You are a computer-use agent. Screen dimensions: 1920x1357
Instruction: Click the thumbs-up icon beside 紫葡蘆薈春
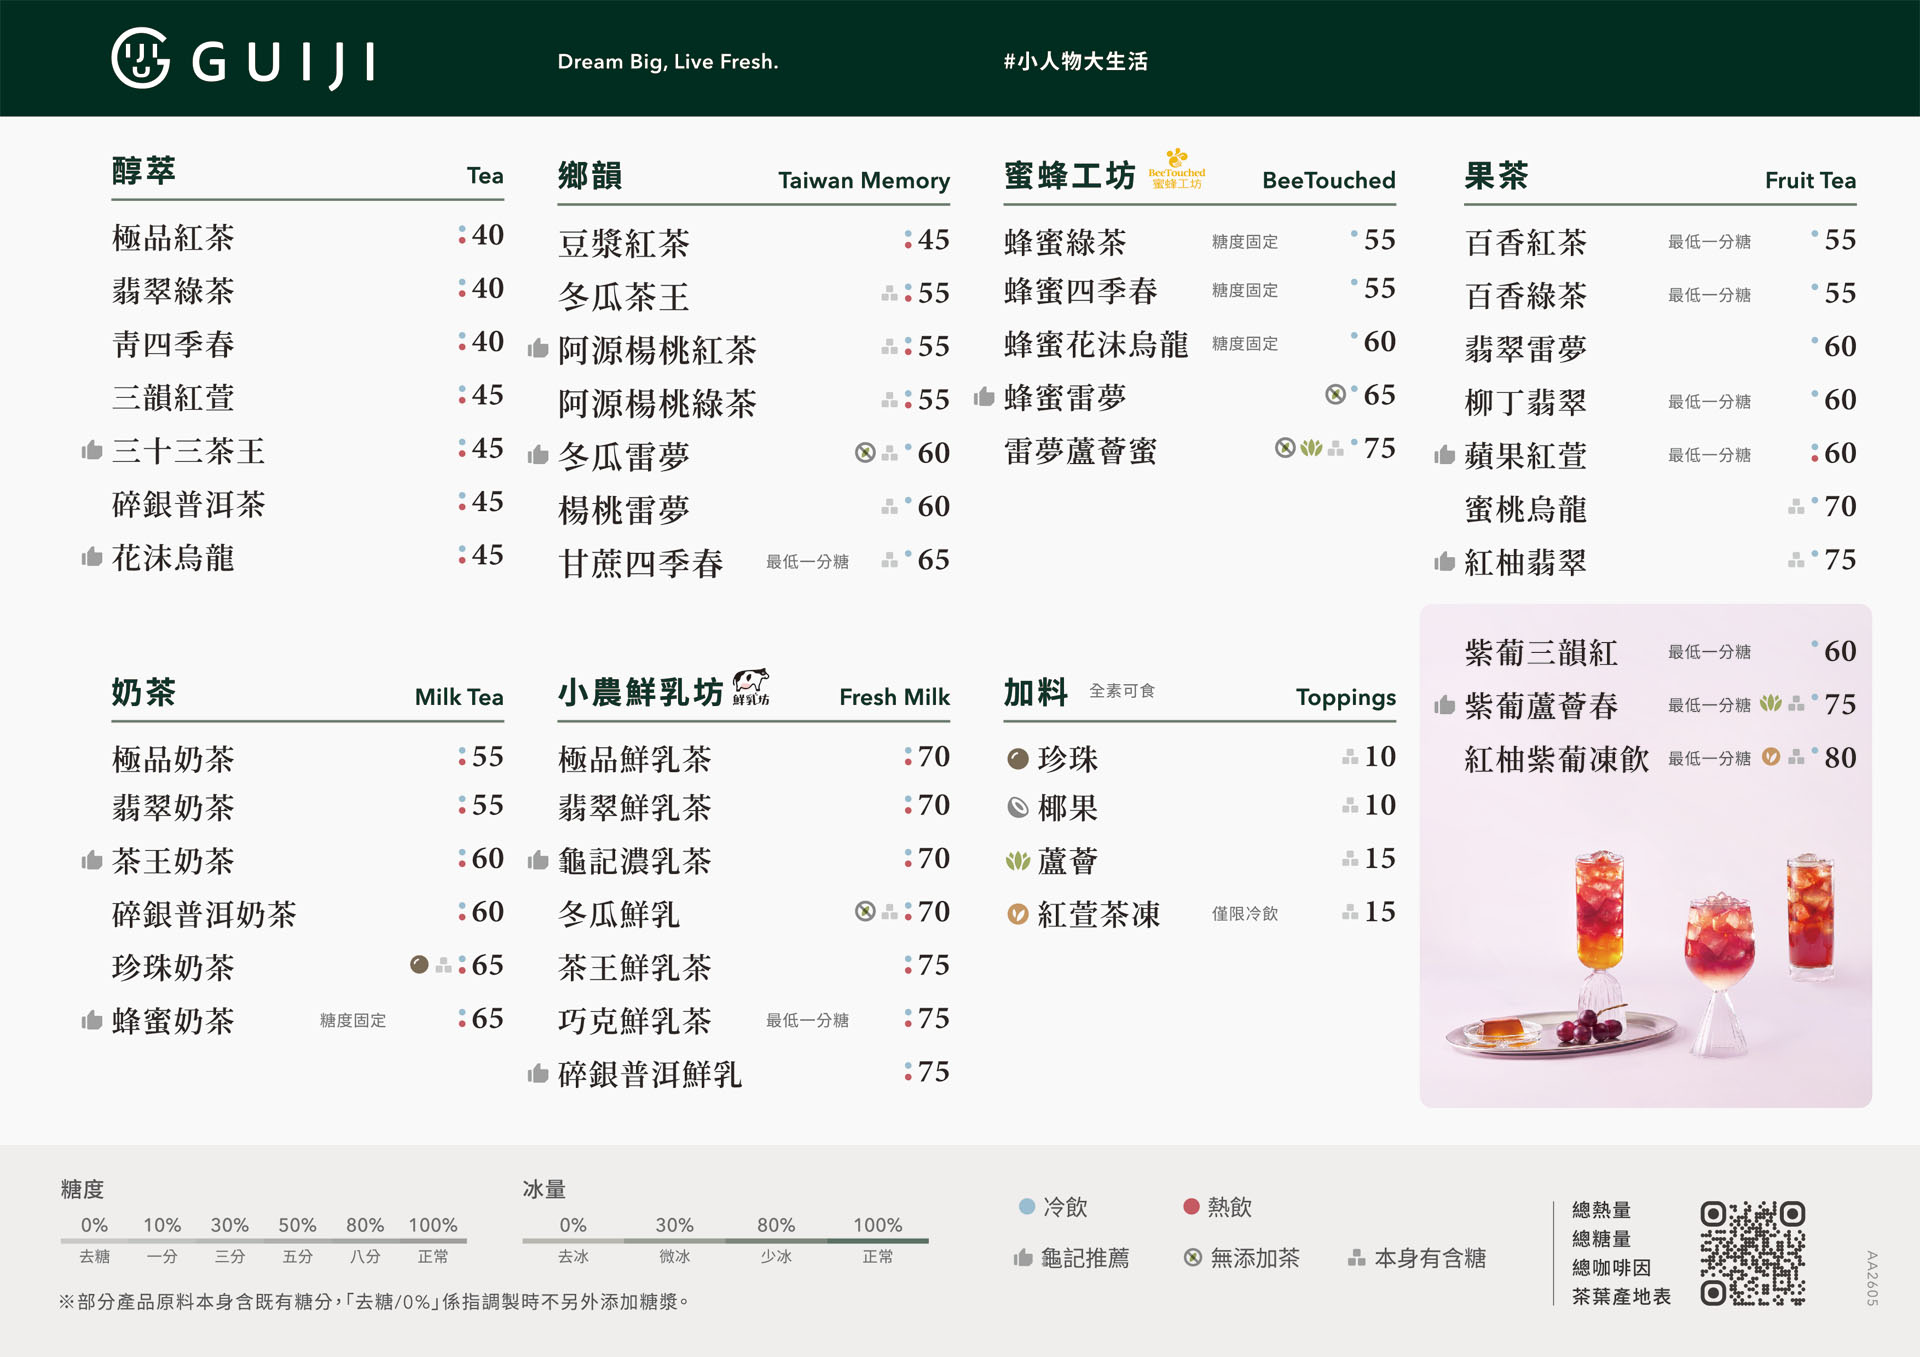click(x=1444, y=705)
